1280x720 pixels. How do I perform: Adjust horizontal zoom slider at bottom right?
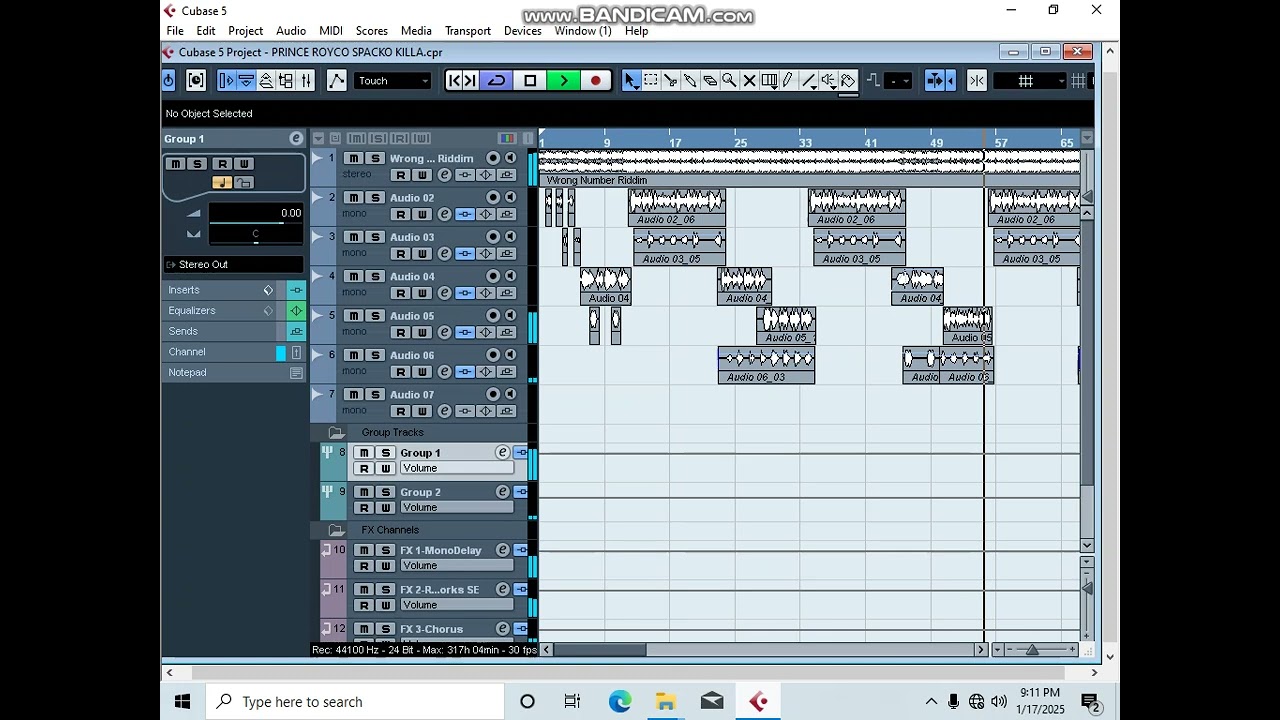click(1032, 650)
